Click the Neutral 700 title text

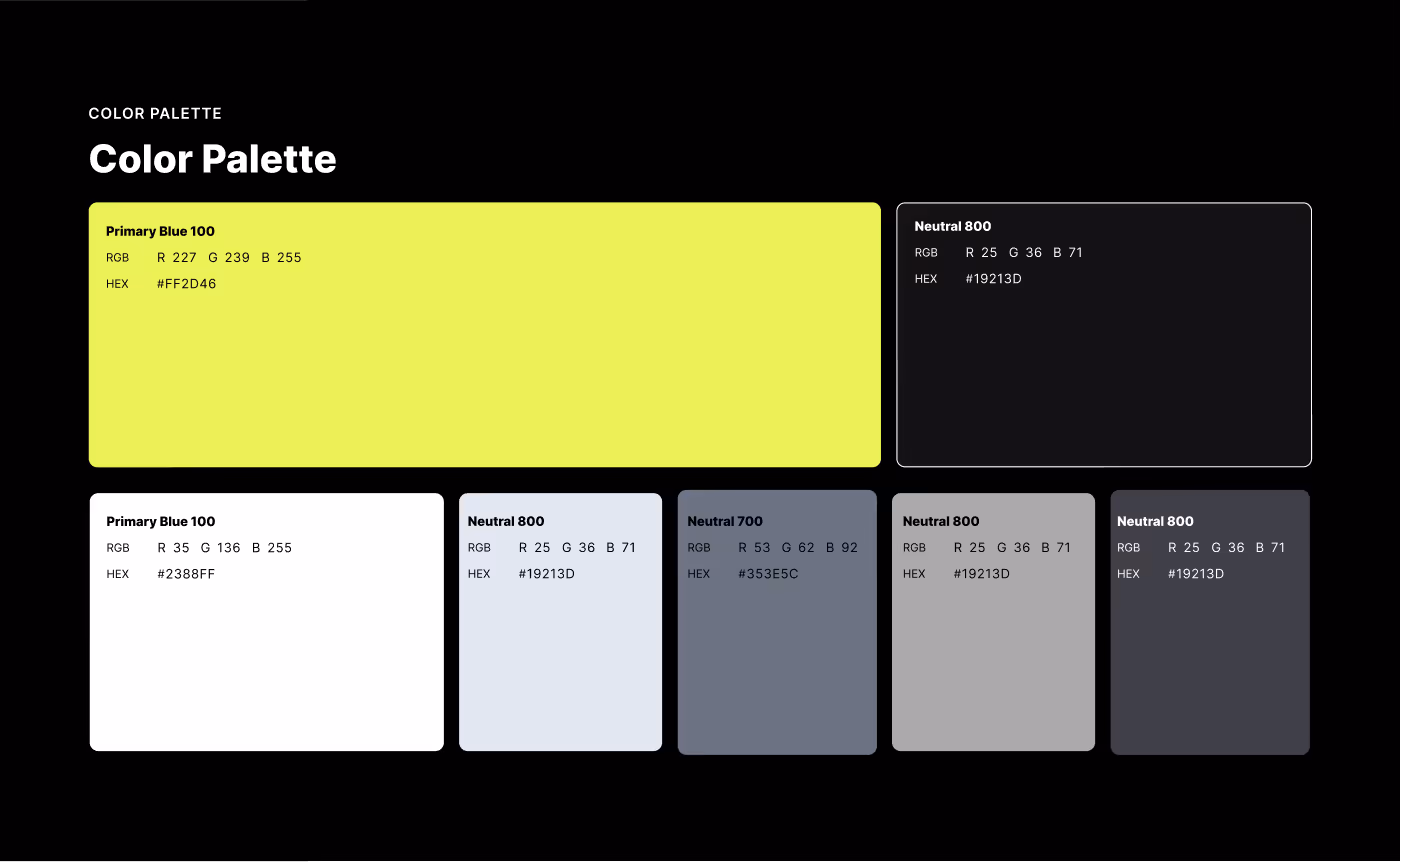(725, 521)
